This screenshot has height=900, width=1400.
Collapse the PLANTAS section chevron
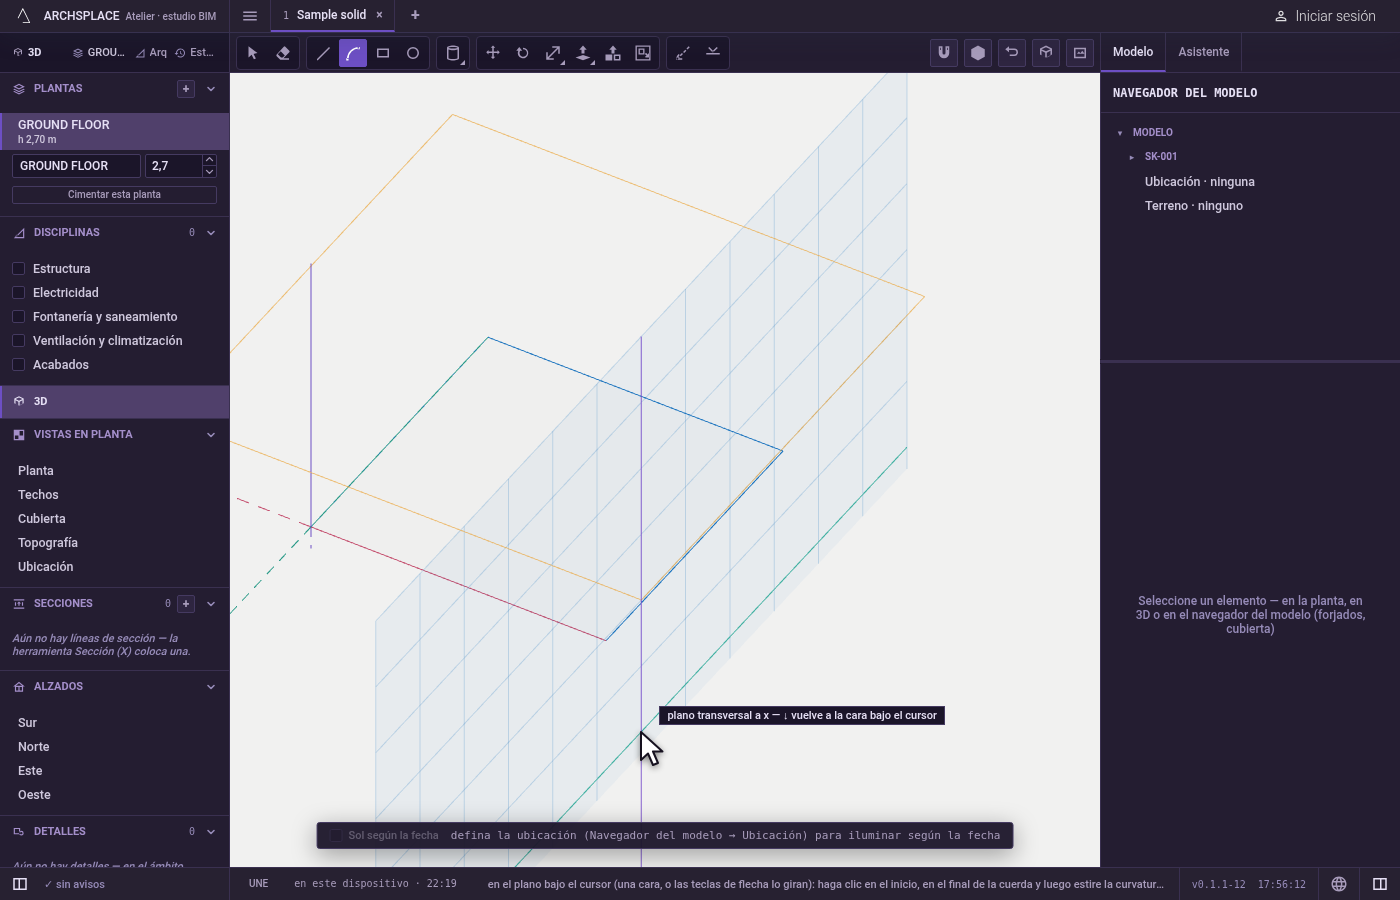click(x=211, y=89)
